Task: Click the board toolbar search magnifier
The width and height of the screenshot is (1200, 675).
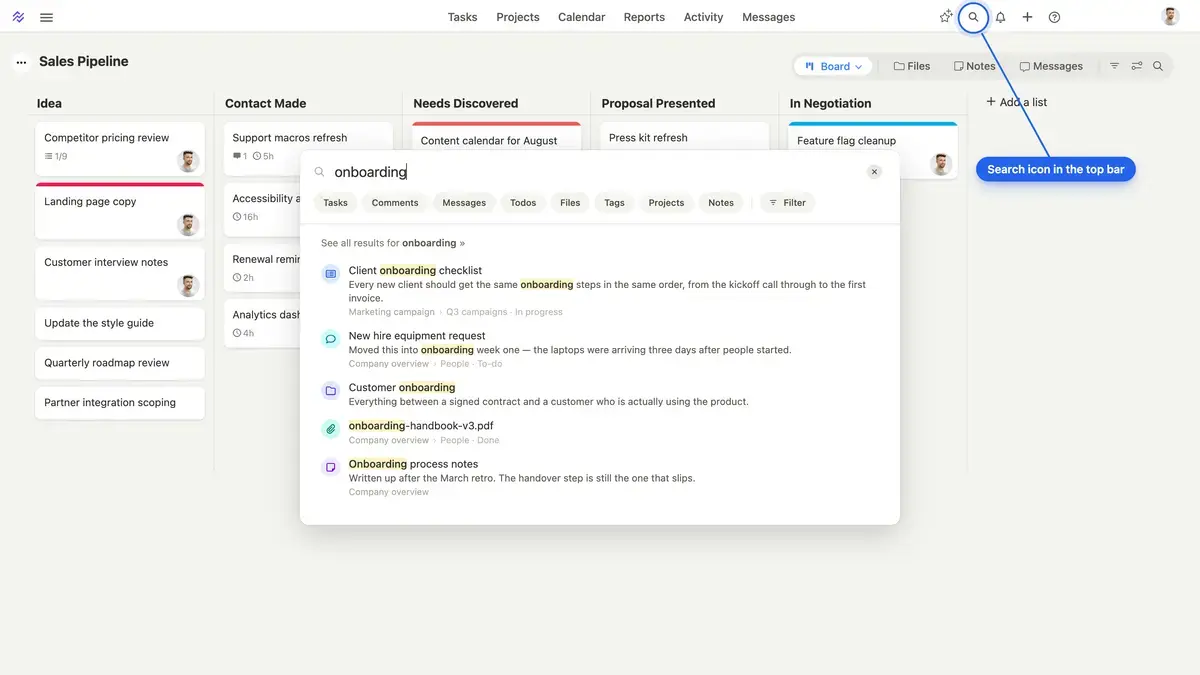Action: (1158, 66)
